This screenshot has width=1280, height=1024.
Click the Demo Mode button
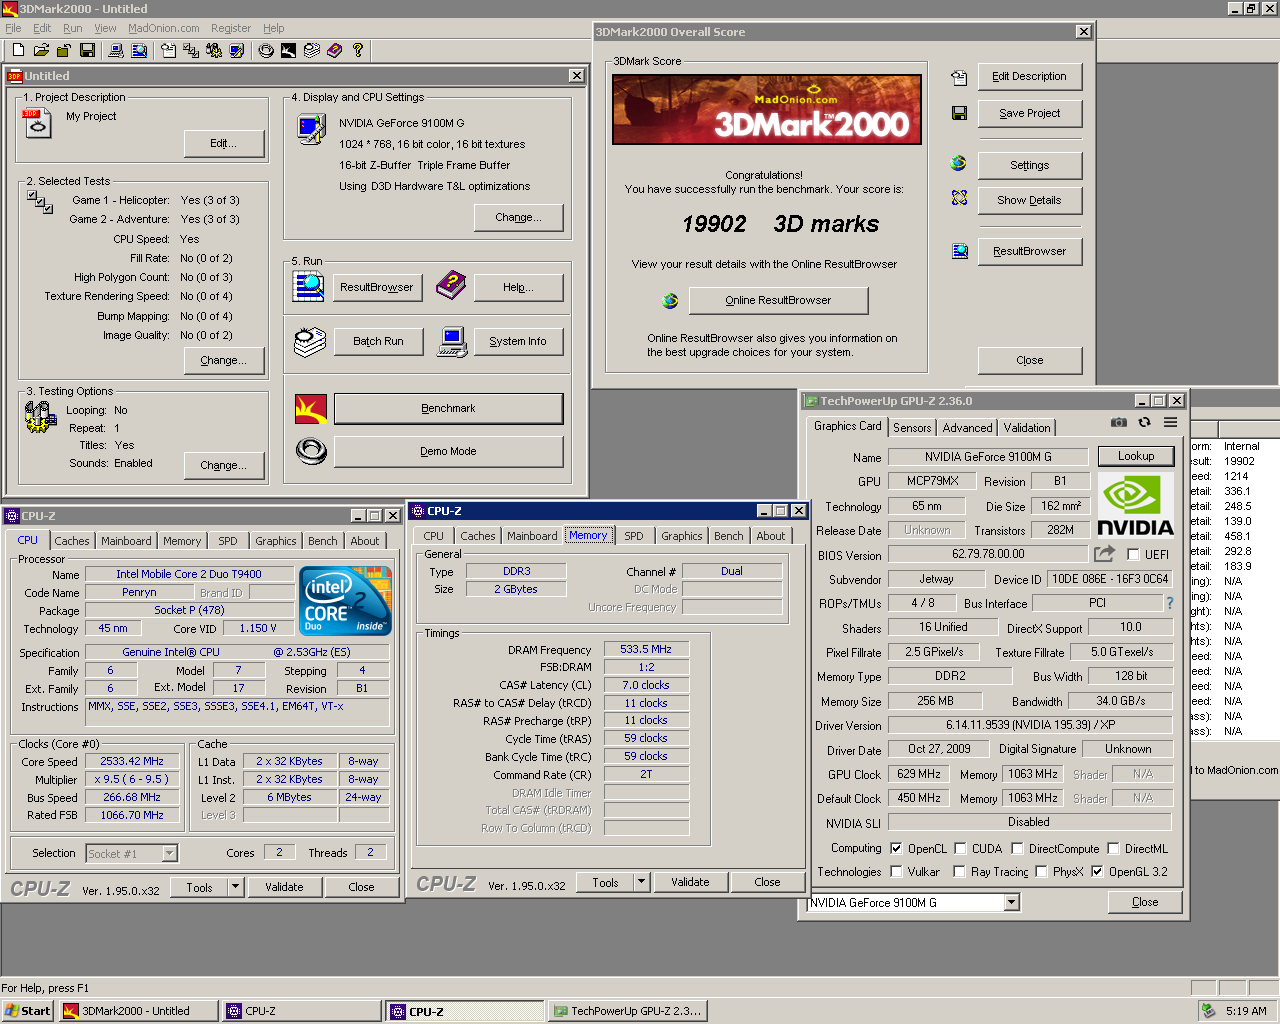click(x=448, y=451)
